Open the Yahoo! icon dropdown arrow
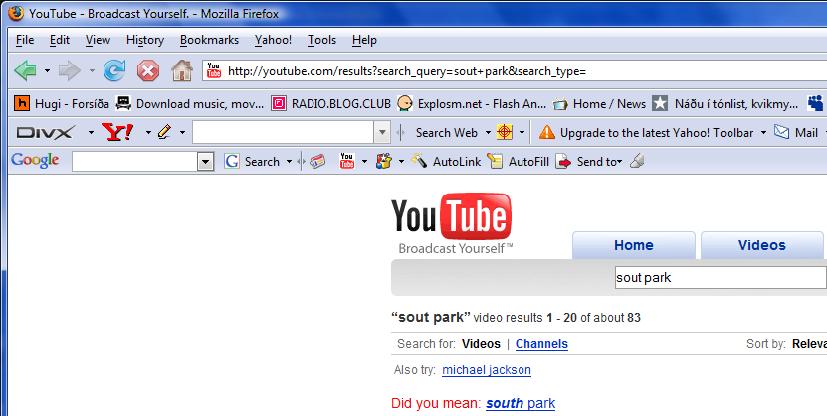This screenshot has height=416, width=827. (x=148, y=132)
